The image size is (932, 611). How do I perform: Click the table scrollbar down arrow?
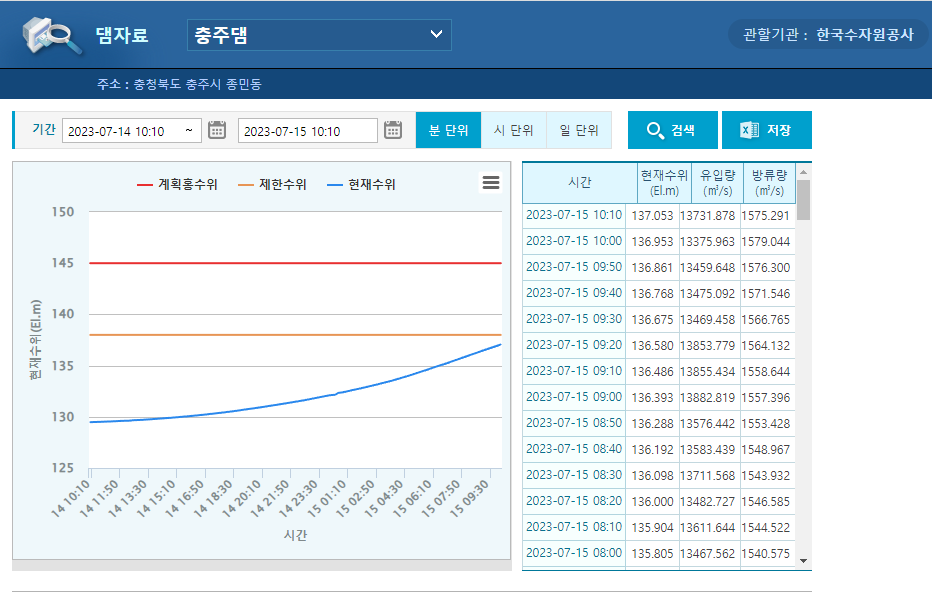pyautogui.click(x=804, y=560)
